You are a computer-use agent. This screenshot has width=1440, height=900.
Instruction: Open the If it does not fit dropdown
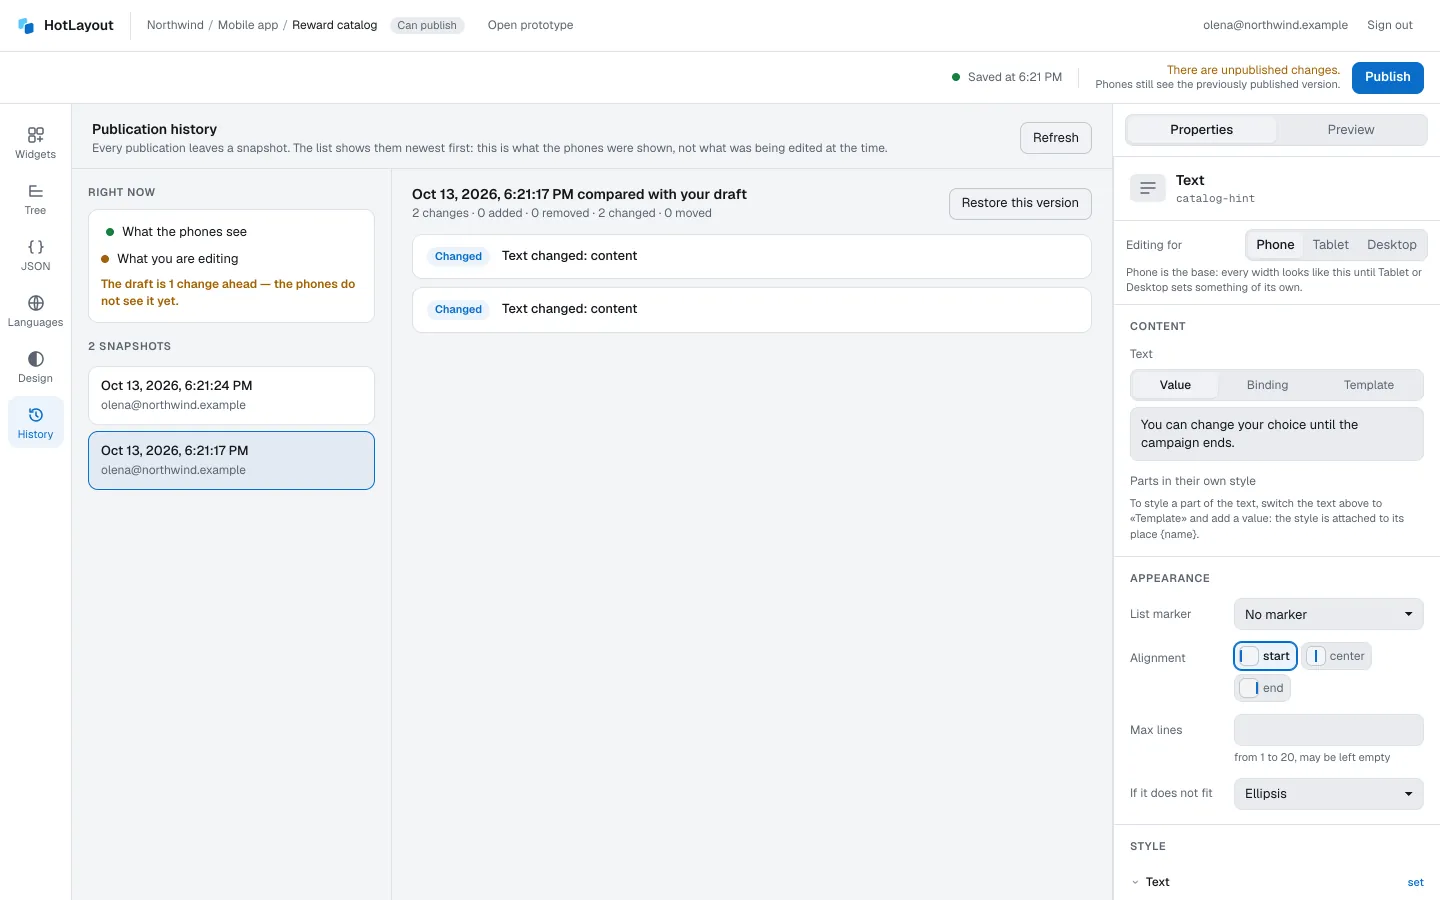(1328, 793)
